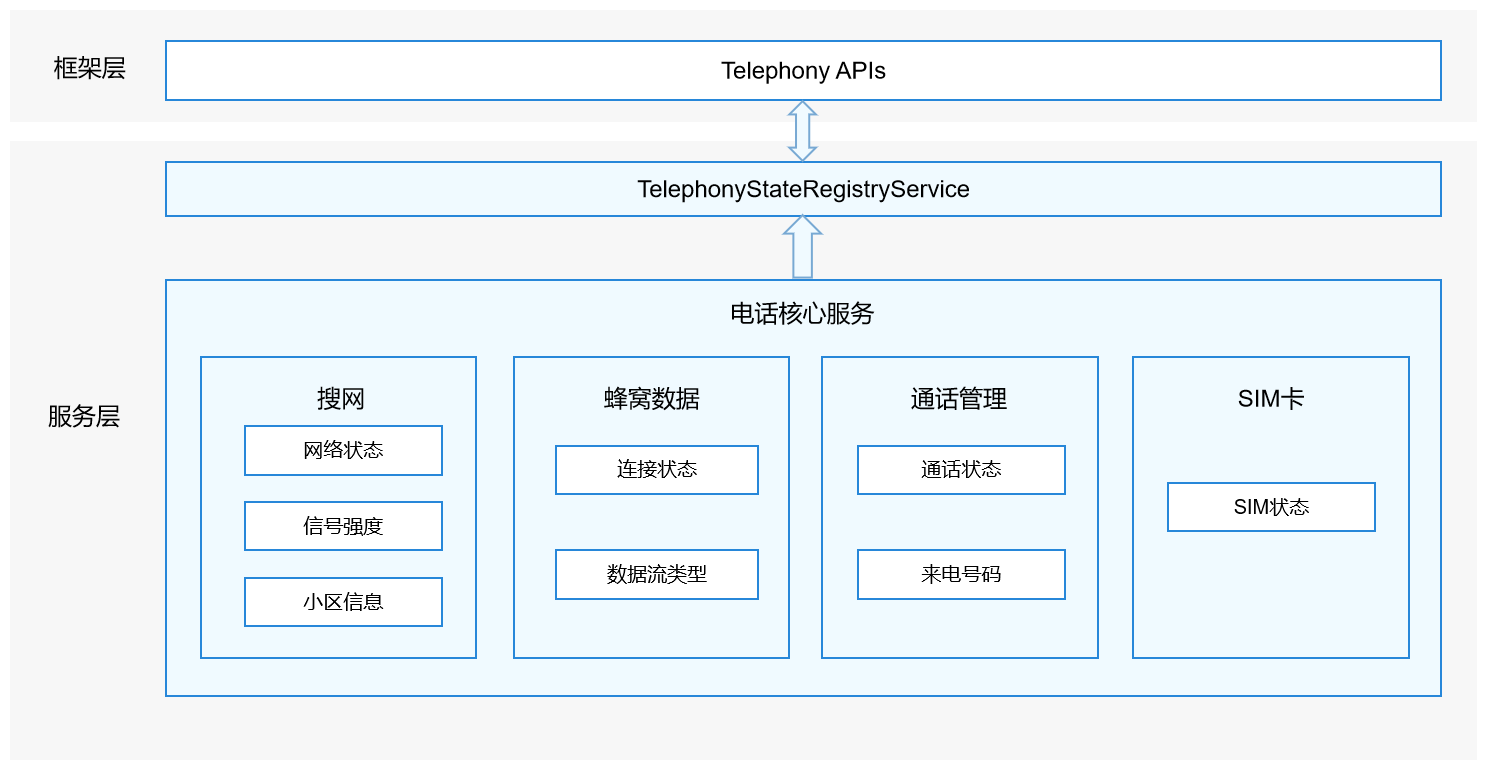Choose the 数据流类型 box

[x=657, y=574]
